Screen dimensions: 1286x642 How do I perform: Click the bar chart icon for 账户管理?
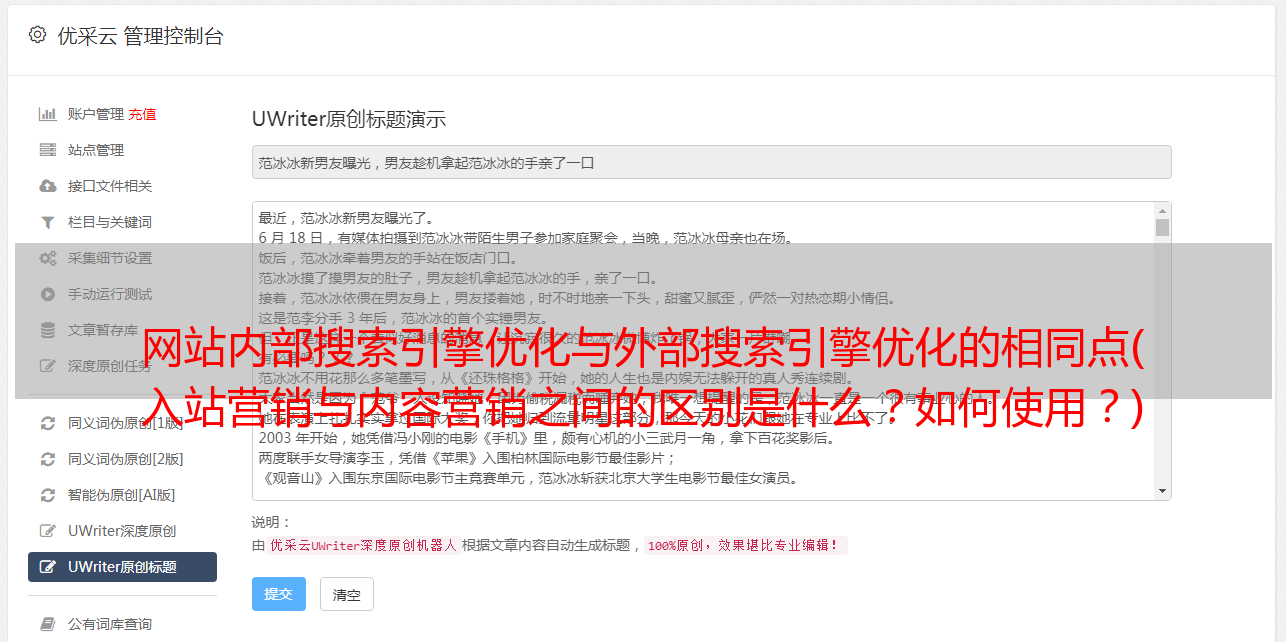pyautogui.click(x=47, y=114)
